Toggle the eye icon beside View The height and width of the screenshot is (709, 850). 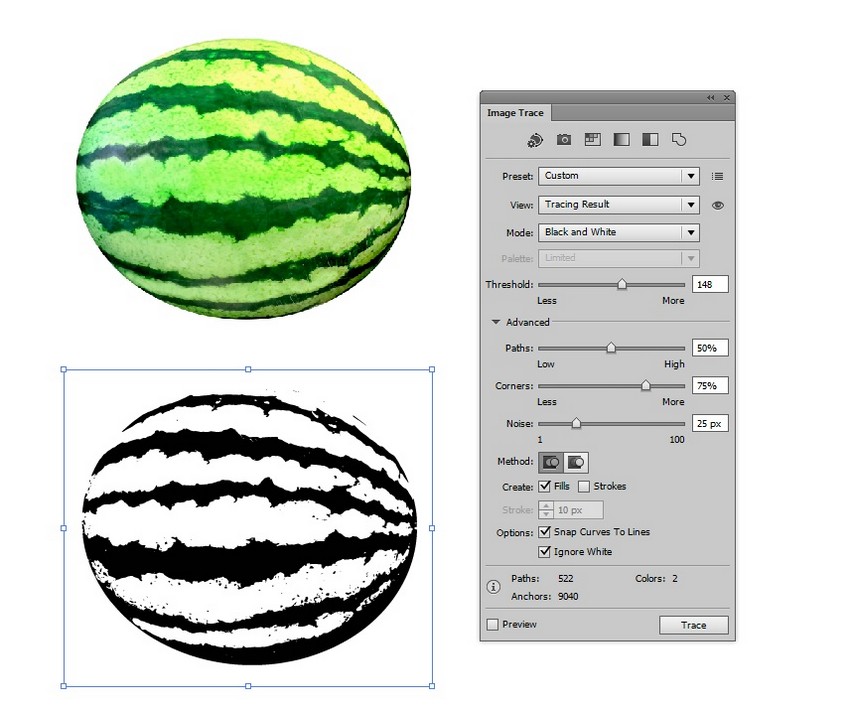[718, 205]
